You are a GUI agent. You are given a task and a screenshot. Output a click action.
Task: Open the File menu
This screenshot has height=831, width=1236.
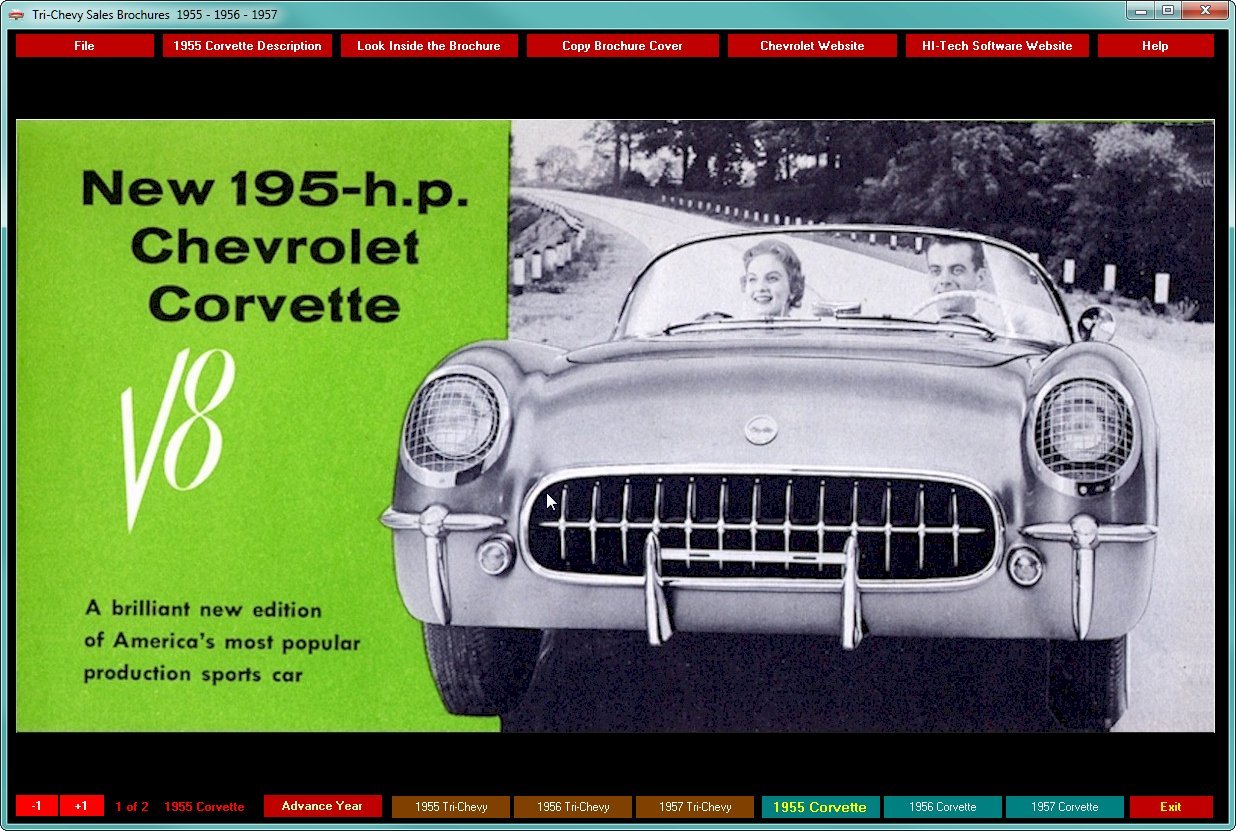click(x=85, y=46)
